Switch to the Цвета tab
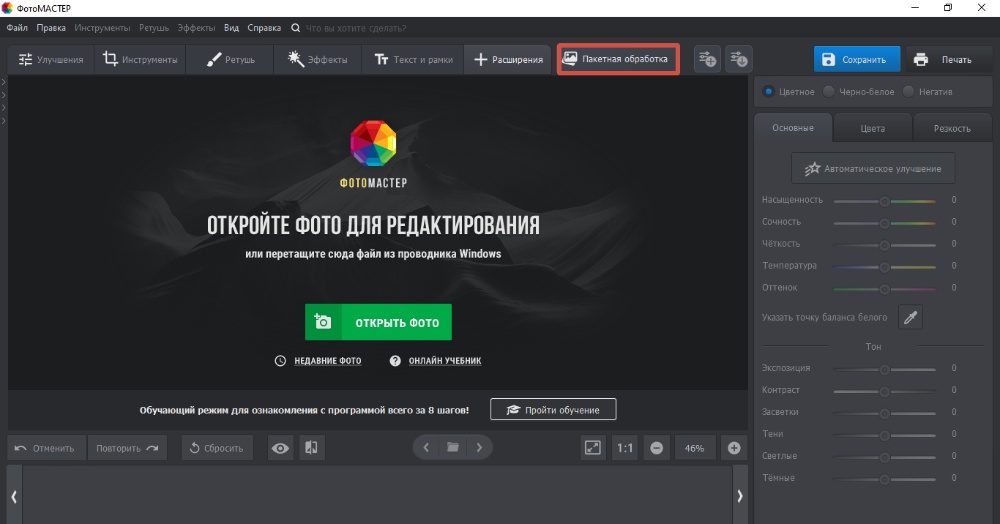 coord(872,128)
